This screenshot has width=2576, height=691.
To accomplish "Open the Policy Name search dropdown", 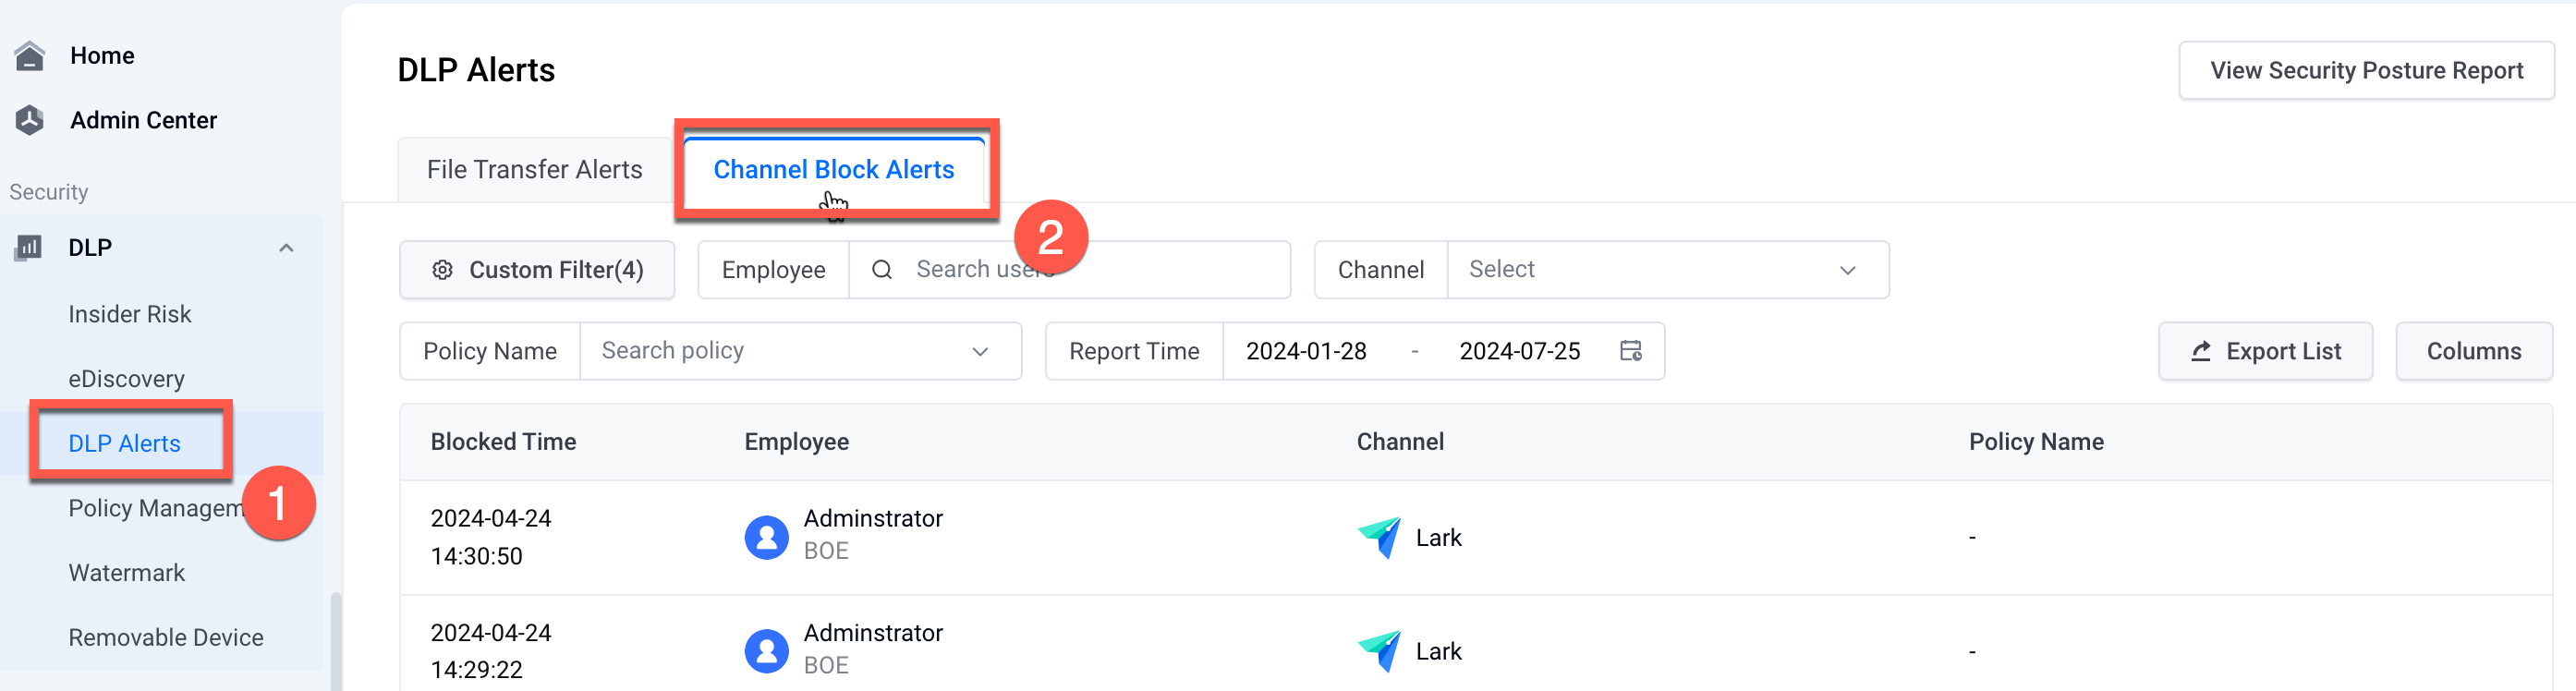I will tap(800, 351).
